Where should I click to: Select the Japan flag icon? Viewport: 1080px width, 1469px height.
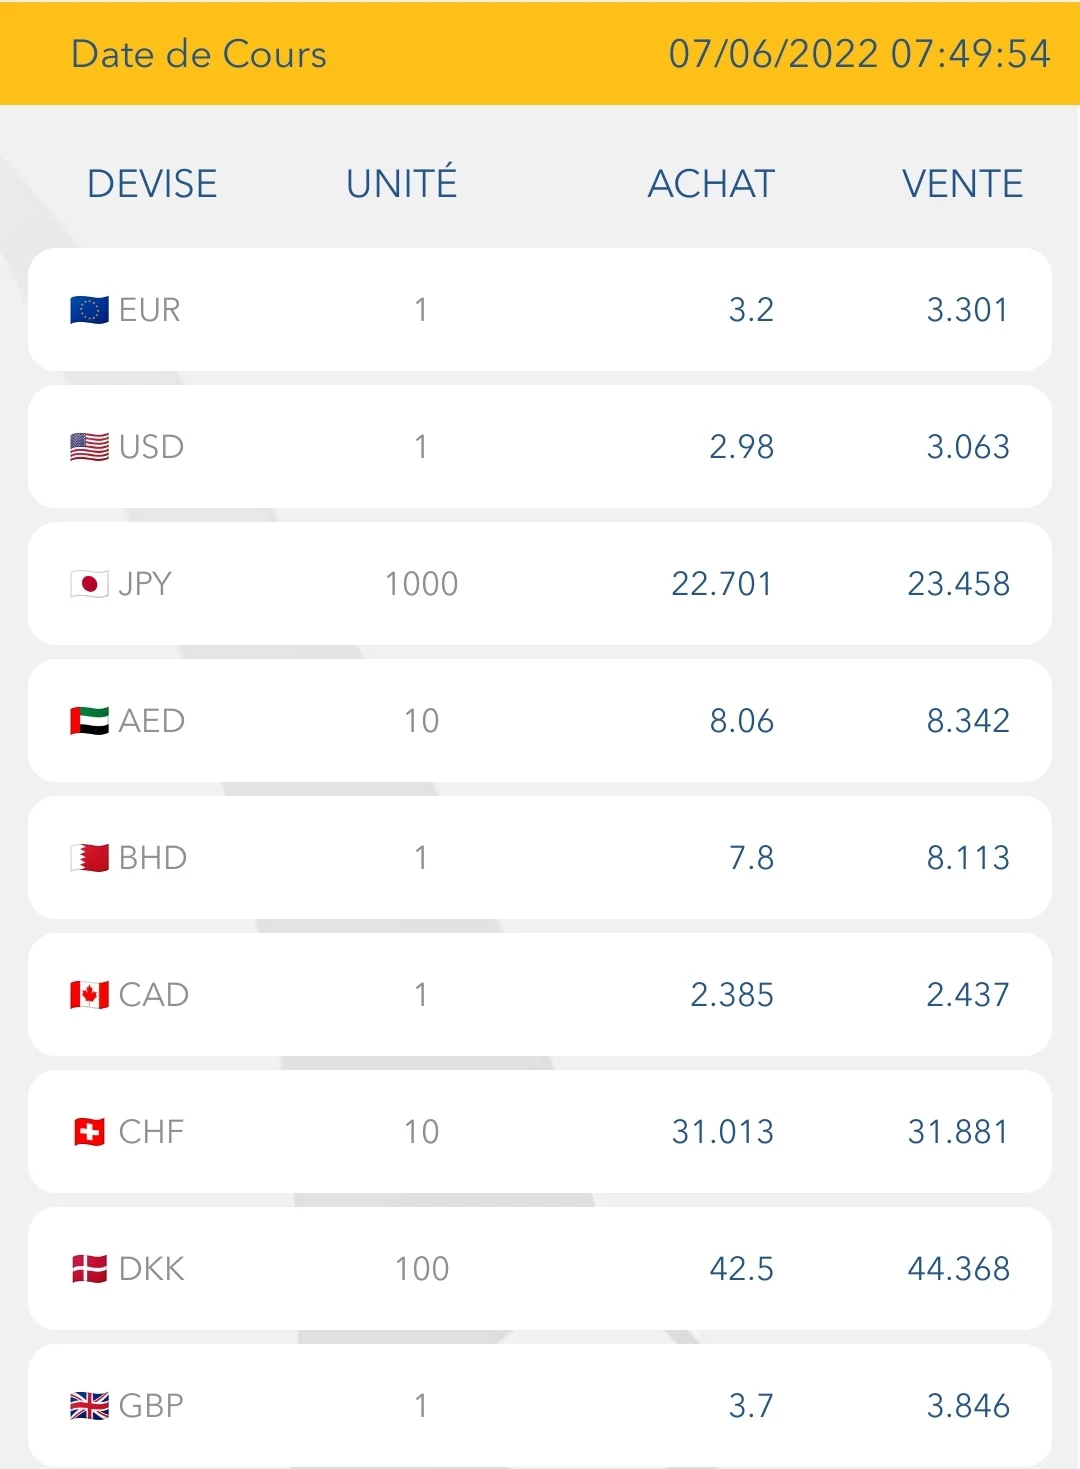coord(89,584)
